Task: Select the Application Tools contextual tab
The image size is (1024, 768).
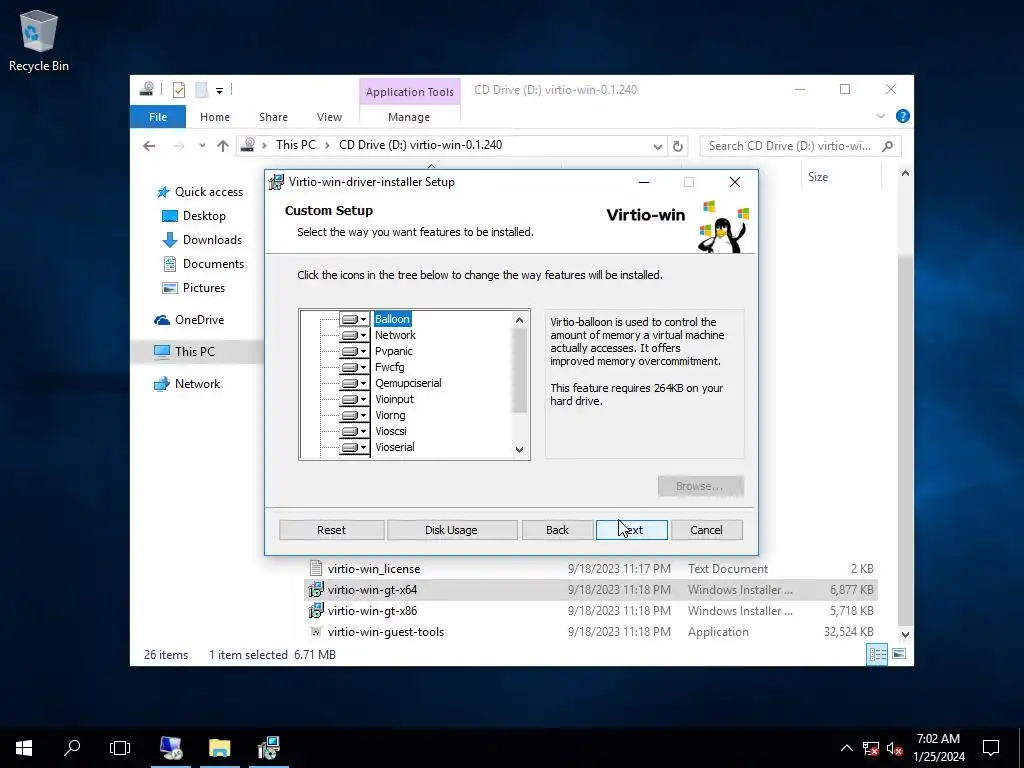Action: coord(409,92)
